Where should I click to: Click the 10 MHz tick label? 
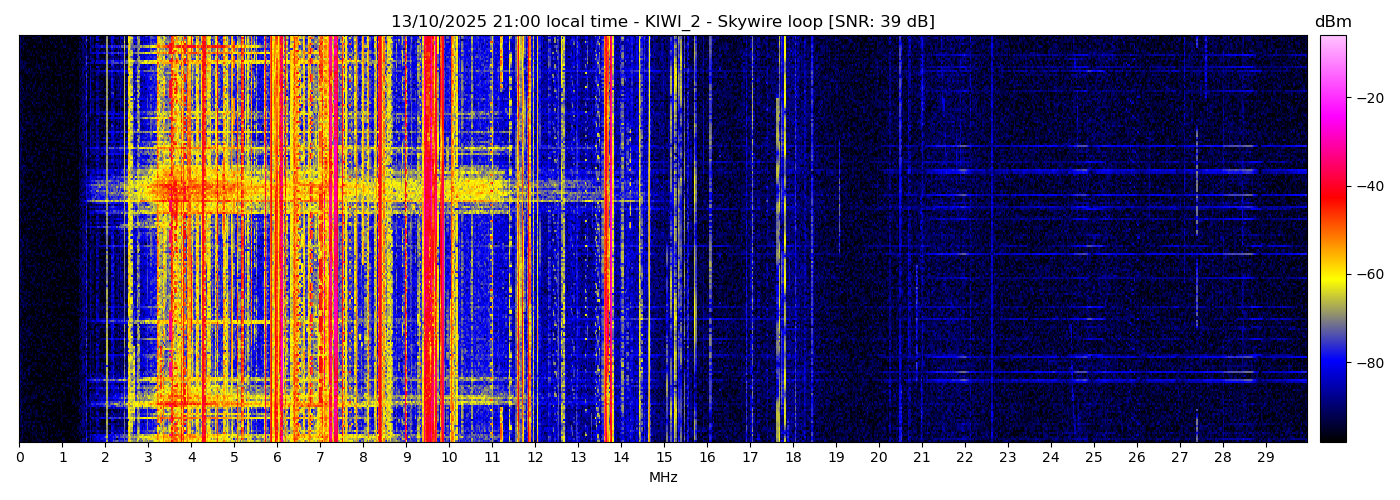click(x=449, y=458)
